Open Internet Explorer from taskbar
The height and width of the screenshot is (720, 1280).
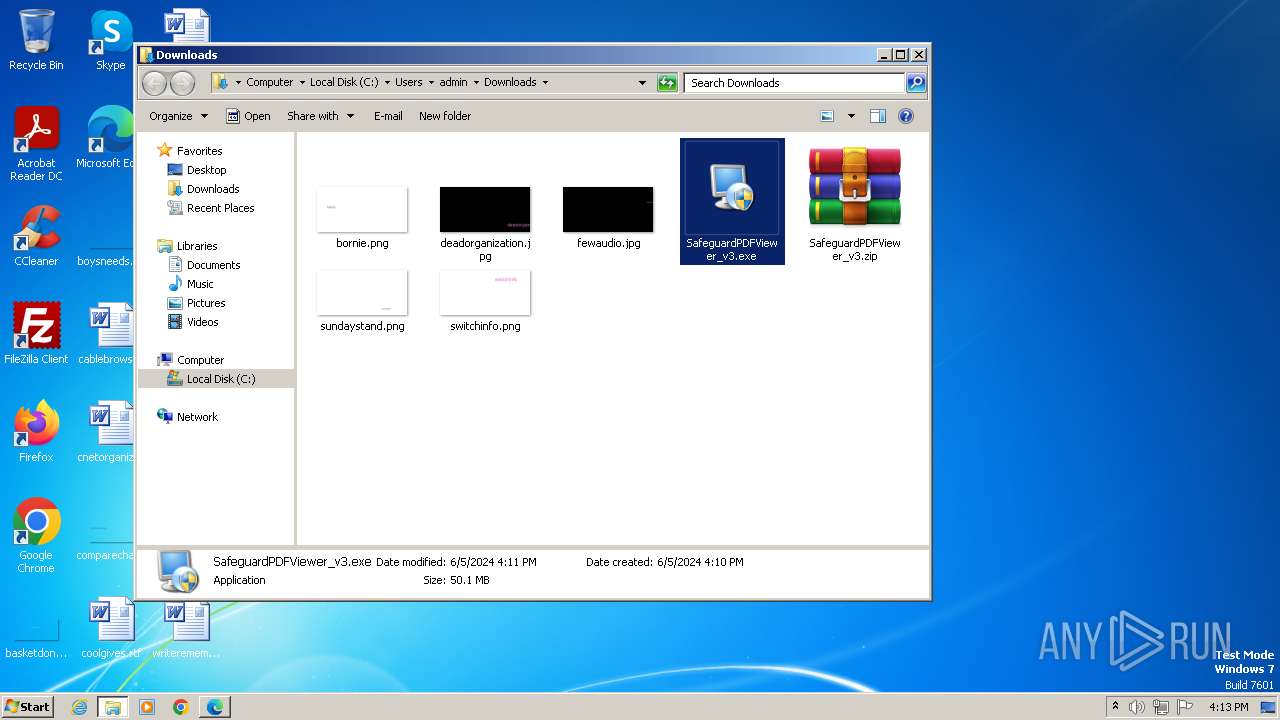(x=80, y=707)
